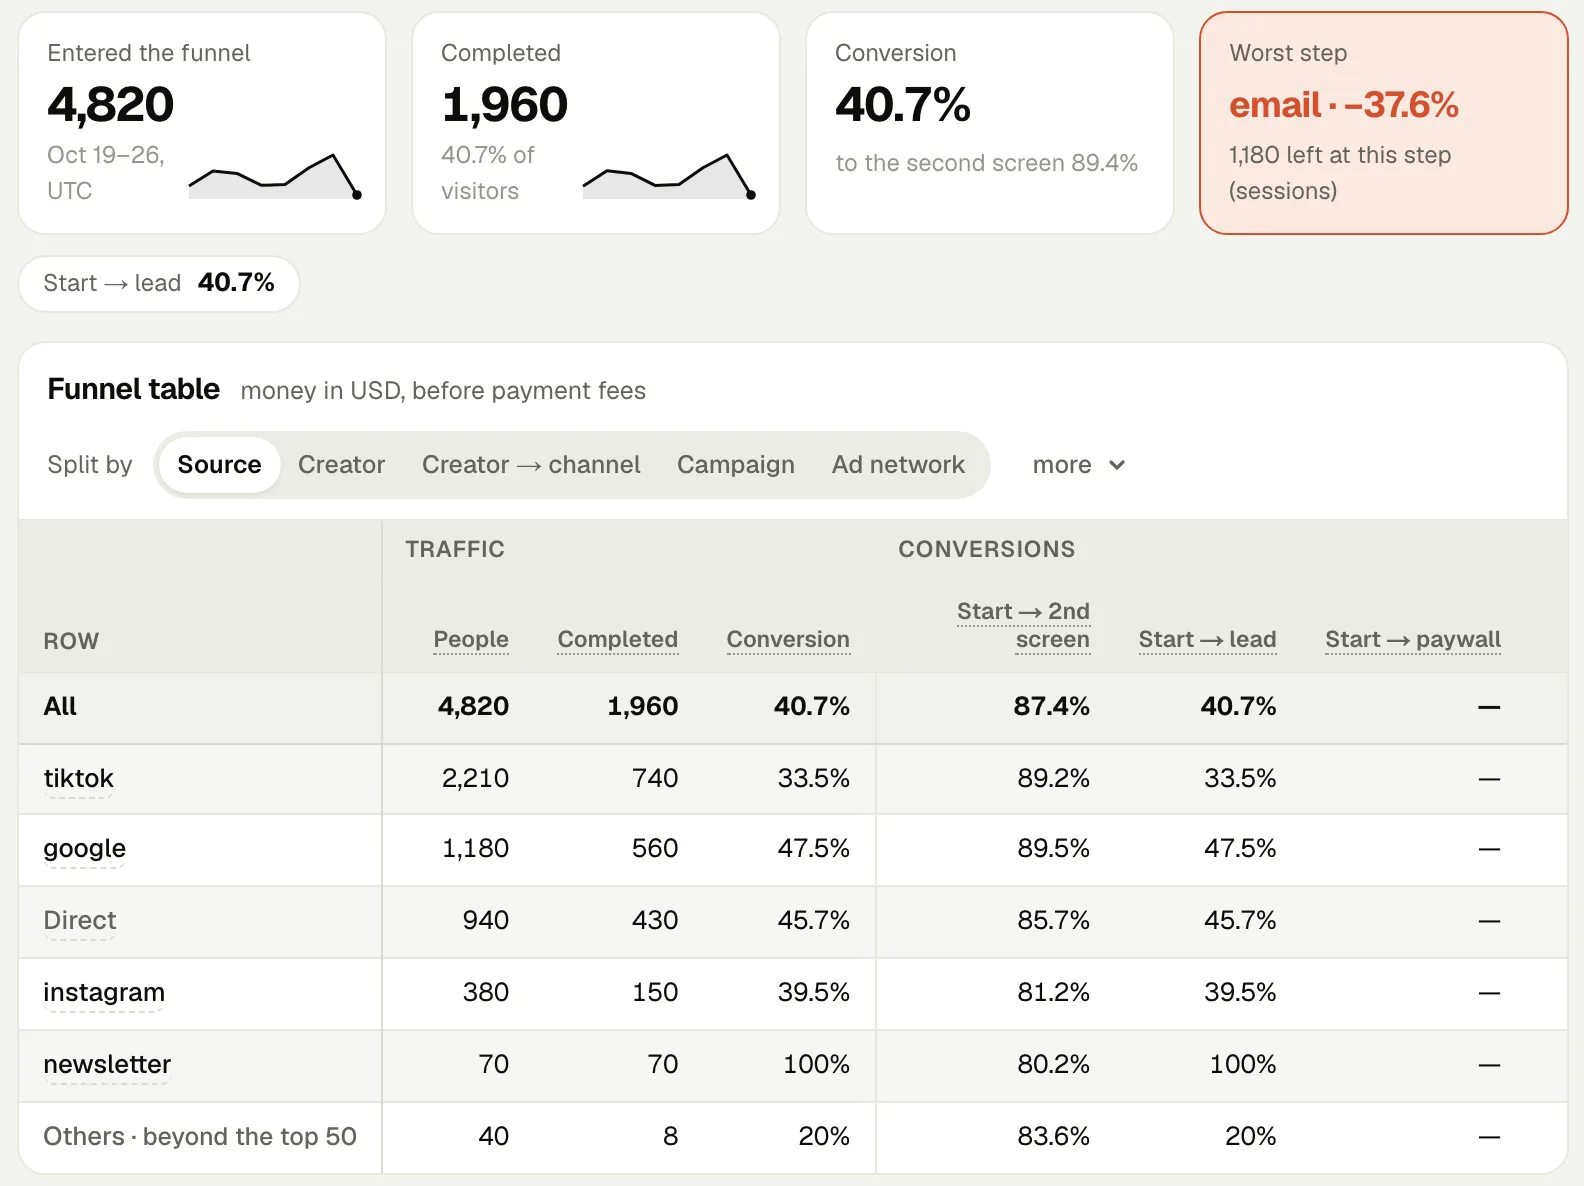The width and height of the screenshot is (1584, 1186).
Task: Click Direct's People value "940"
Action: point(486,920)
